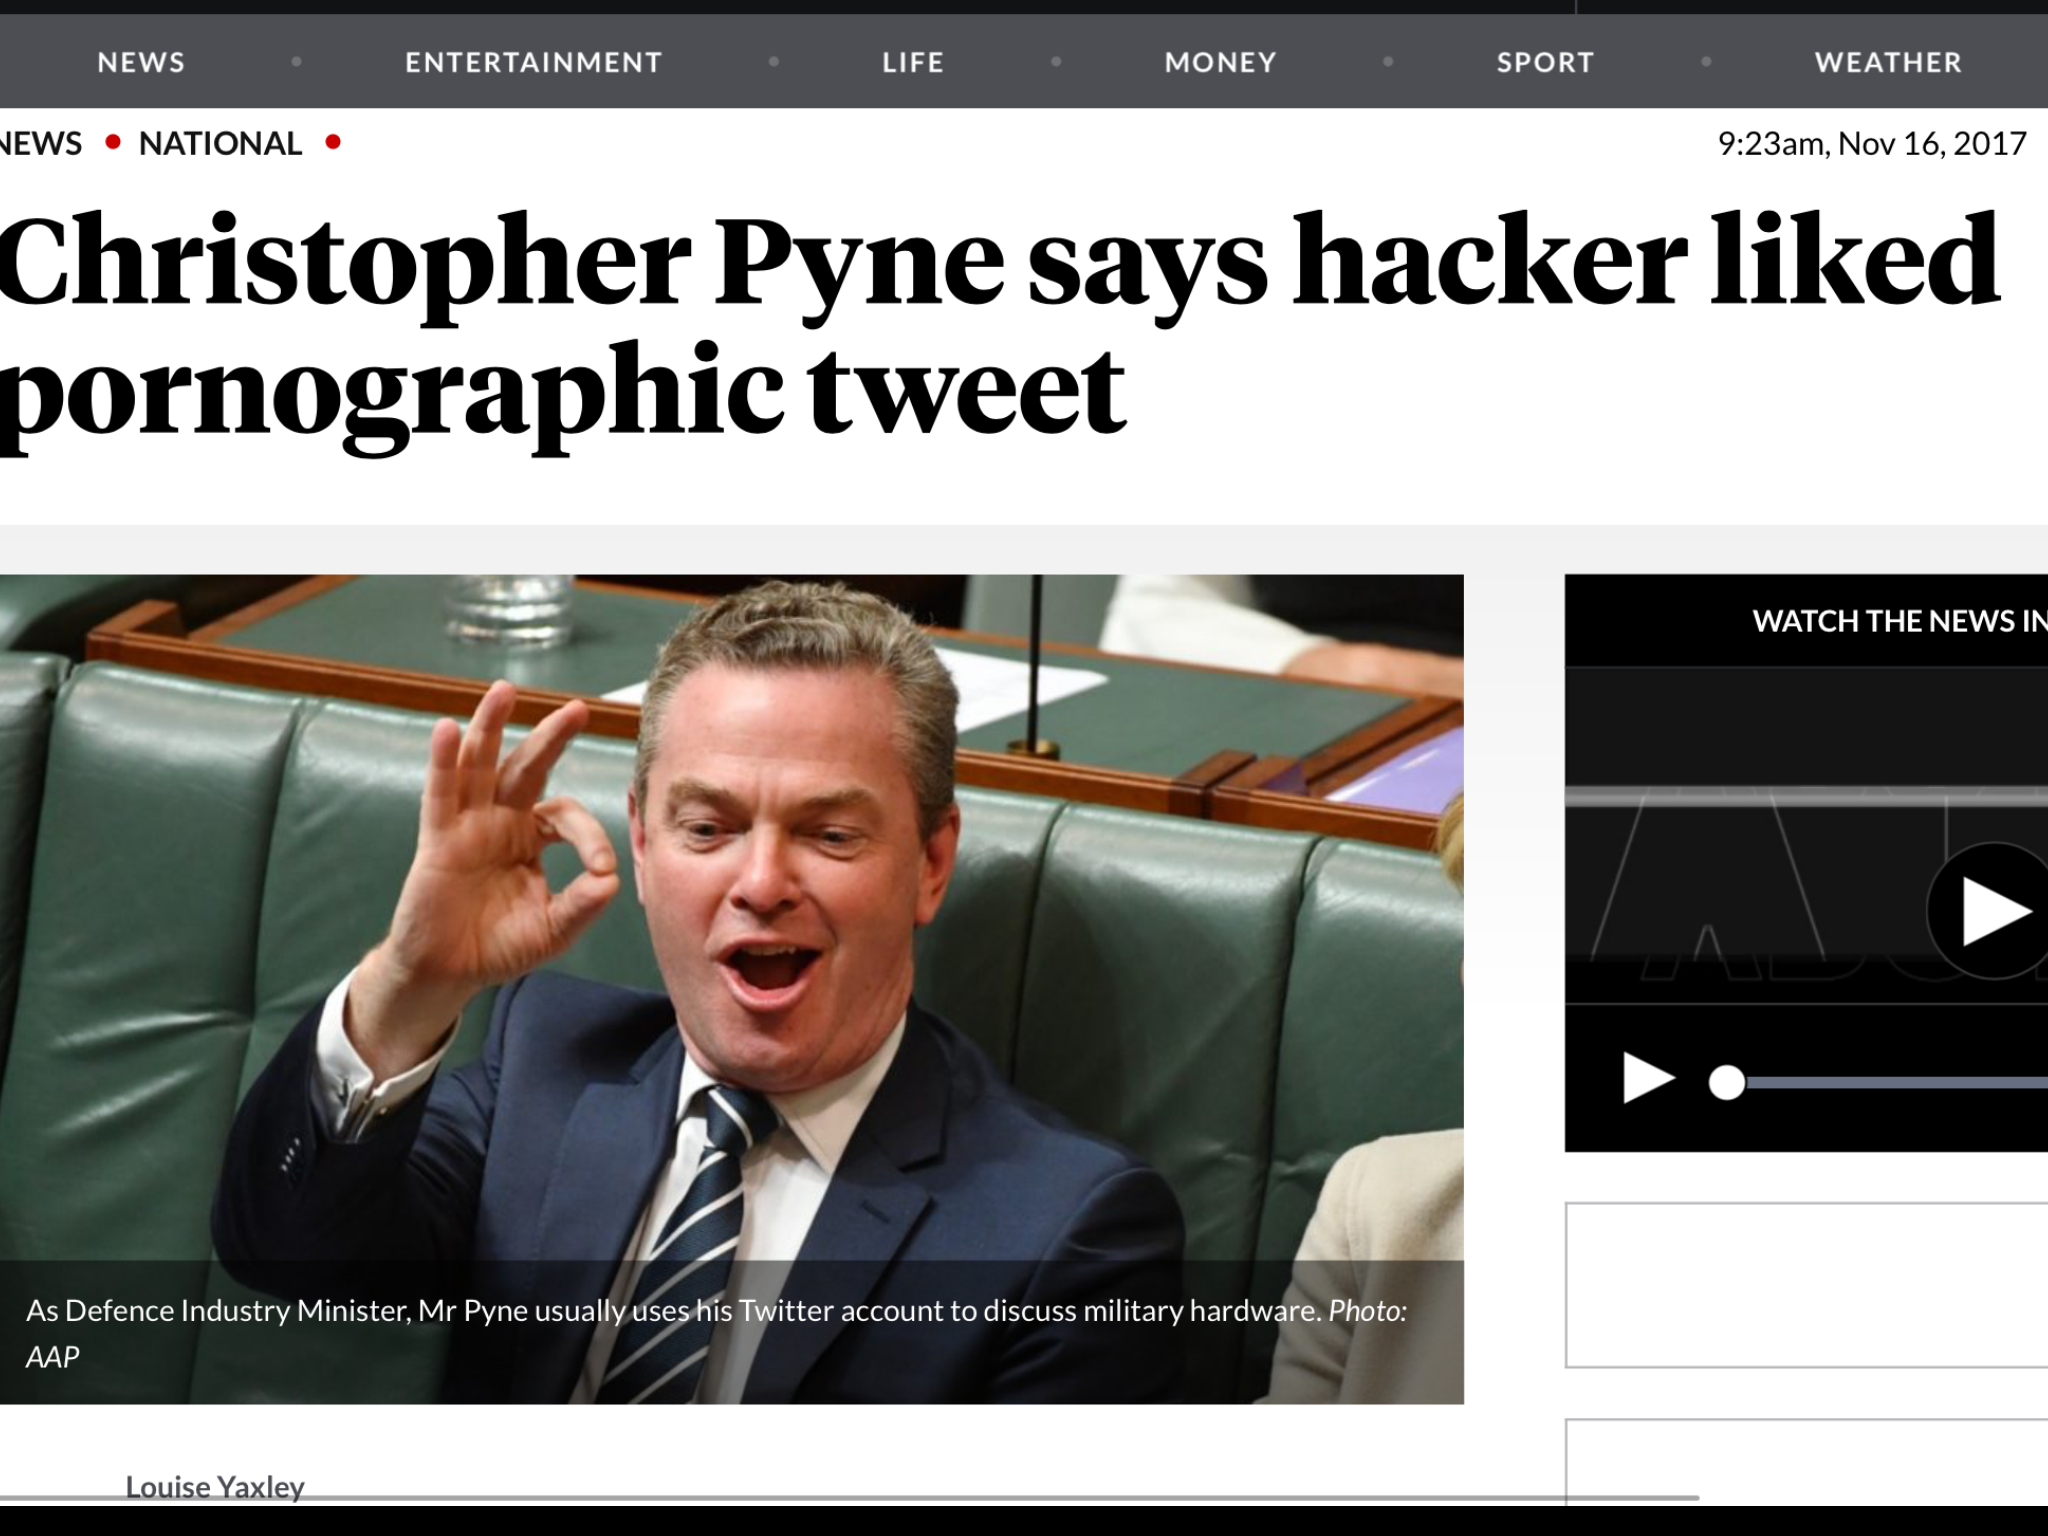Image resolution: width=2048 pixels, height=1536 pixels.
Task: Open the MONEY section
Action: [x=1220, y=62]
